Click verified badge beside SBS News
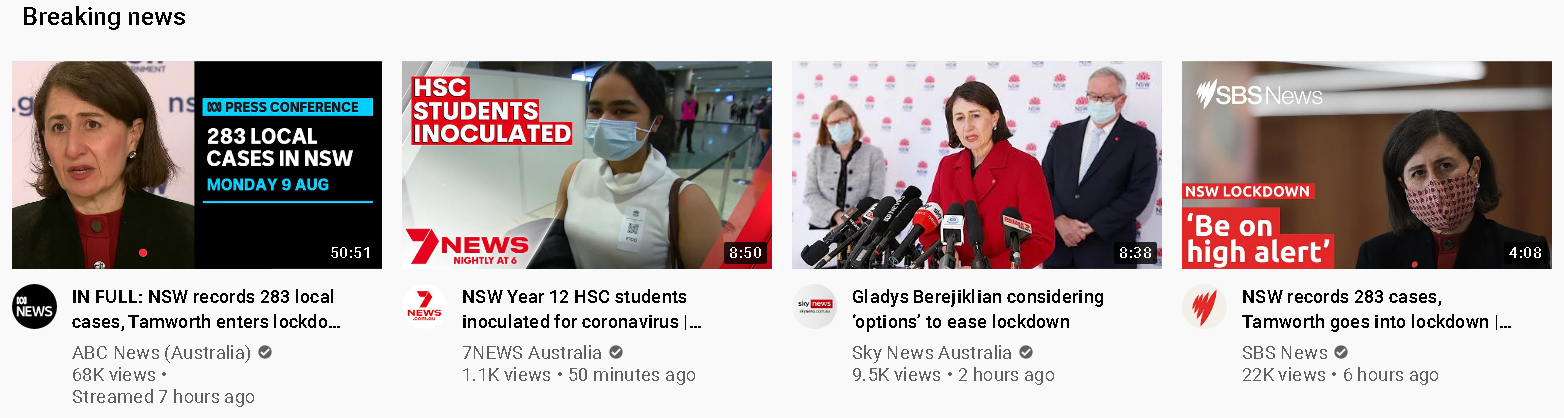The width and height of the screenshot is (1564, 418). coord(1341,353)
